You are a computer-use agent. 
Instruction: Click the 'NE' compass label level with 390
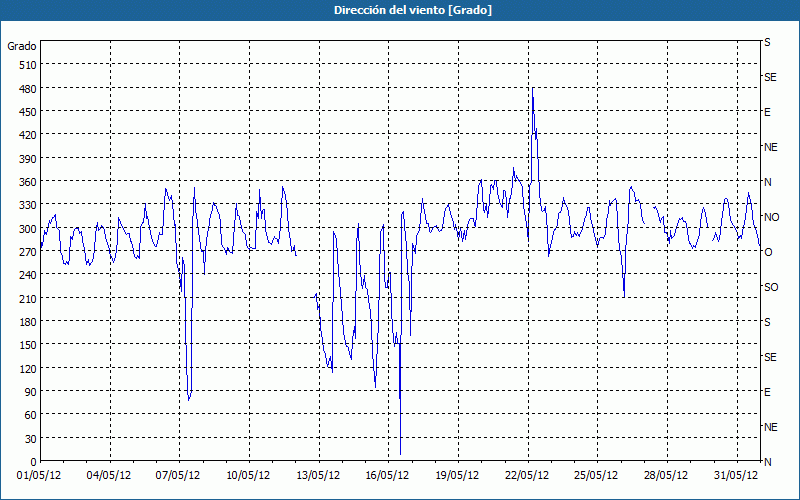(771, 147)
